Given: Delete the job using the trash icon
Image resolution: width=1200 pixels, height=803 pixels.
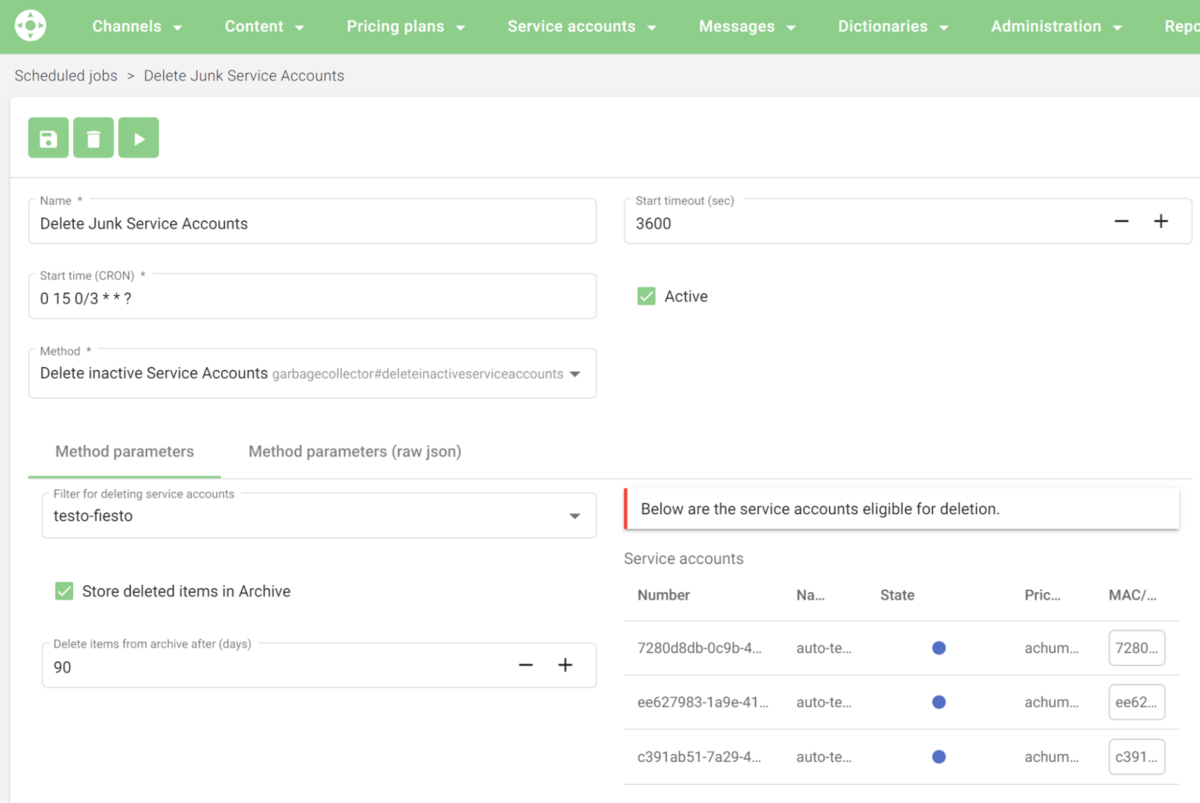Looking at the screenshot, I should (x=93, y=138).
